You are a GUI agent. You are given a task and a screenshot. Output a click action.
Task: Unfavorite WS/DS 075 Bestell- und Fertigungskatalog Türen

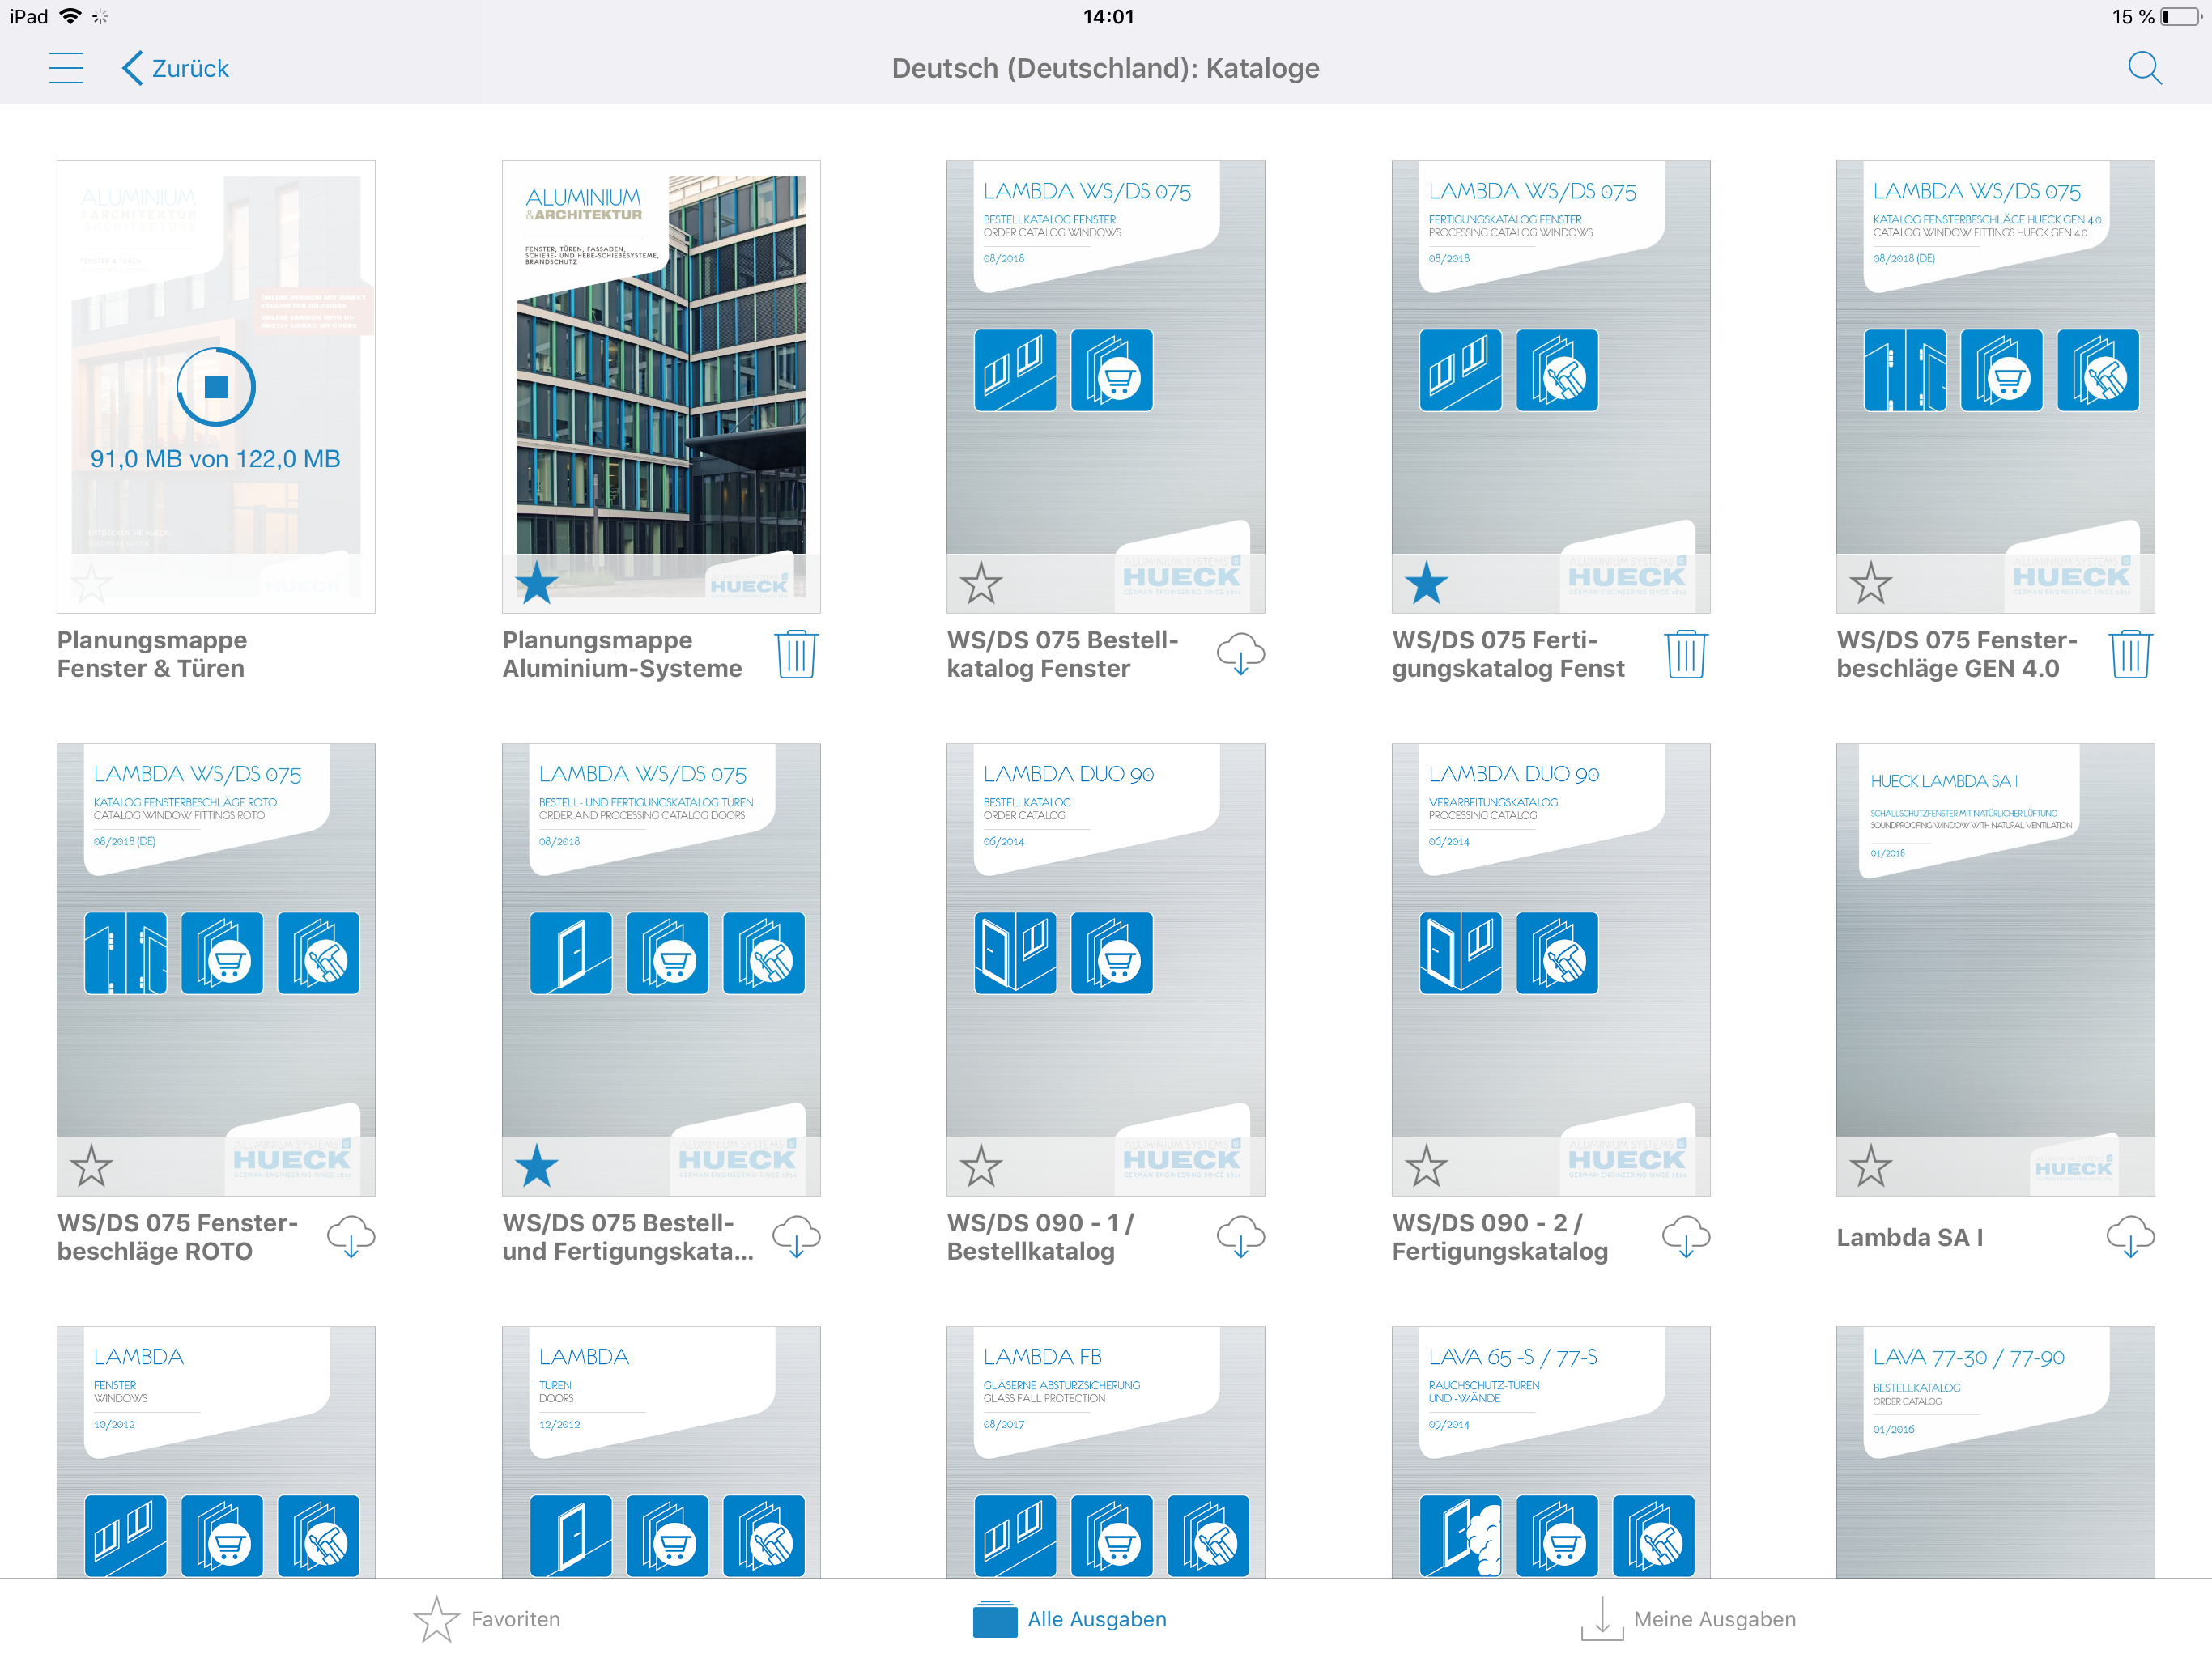pos(537,1166)
